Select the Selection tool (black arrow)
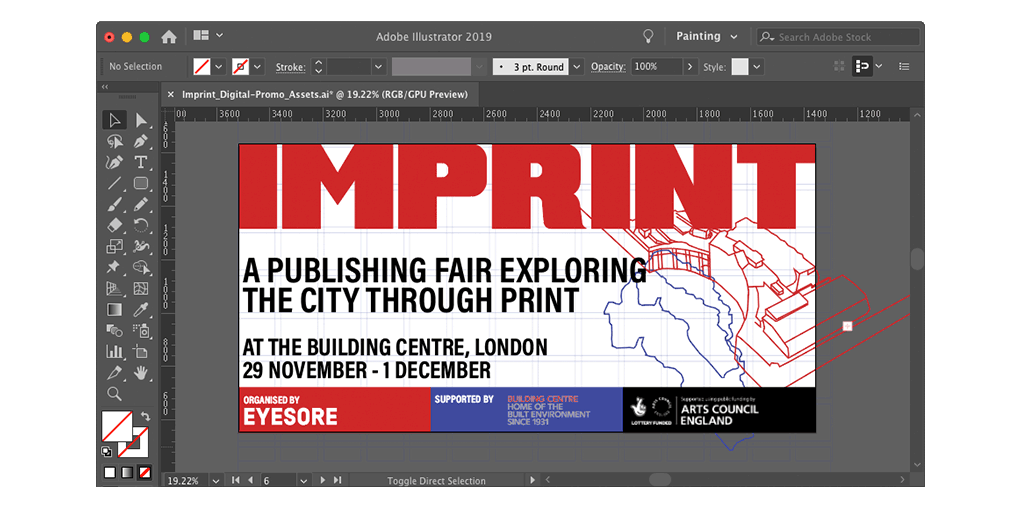1024x512 pixels. 115,120
